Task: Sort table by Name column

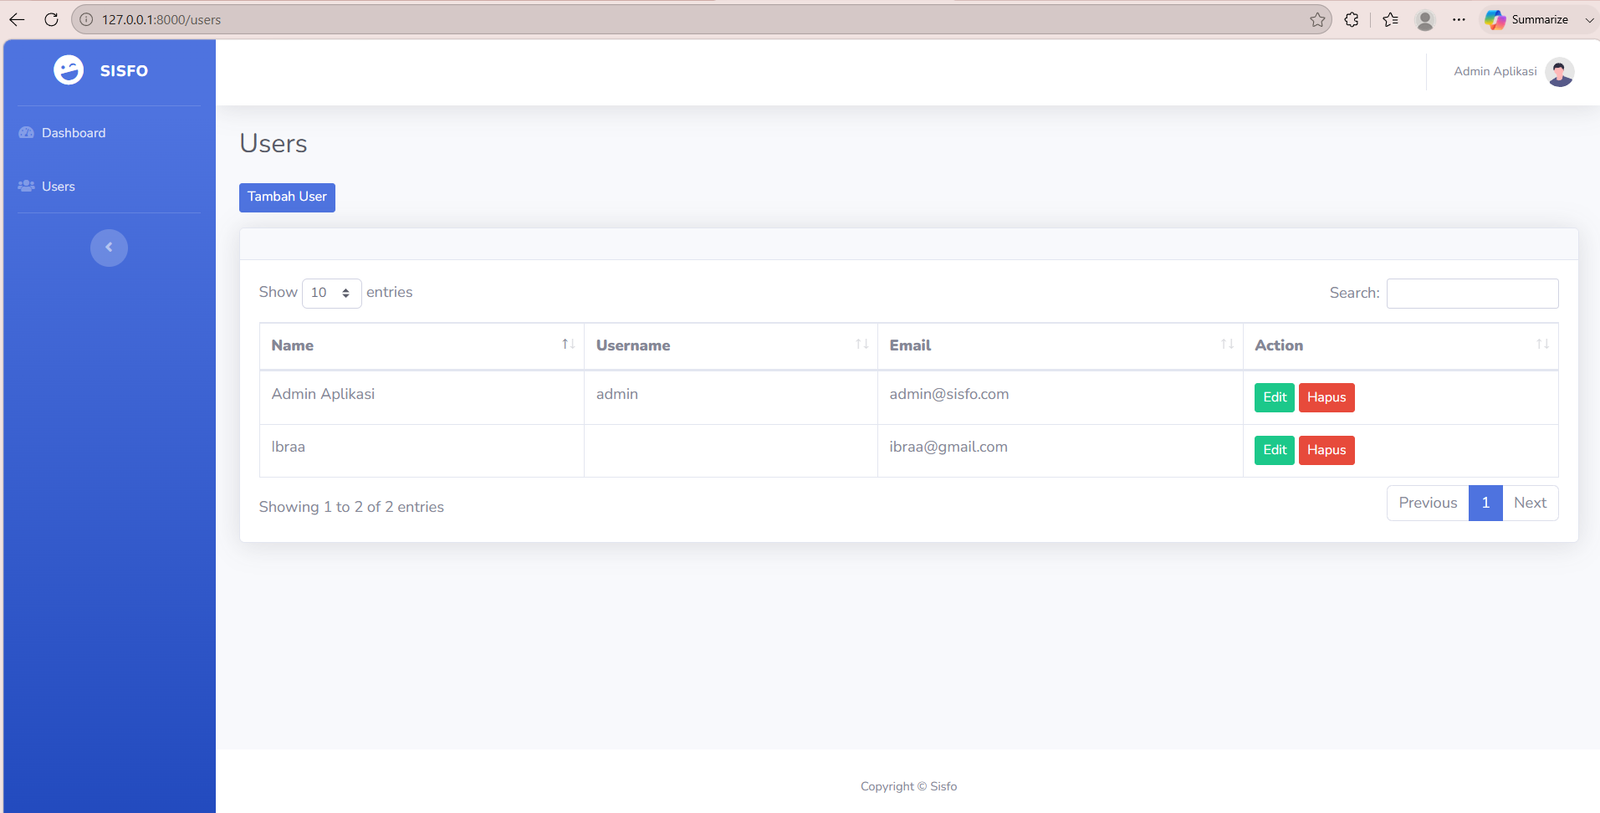Action: (421, 346)
